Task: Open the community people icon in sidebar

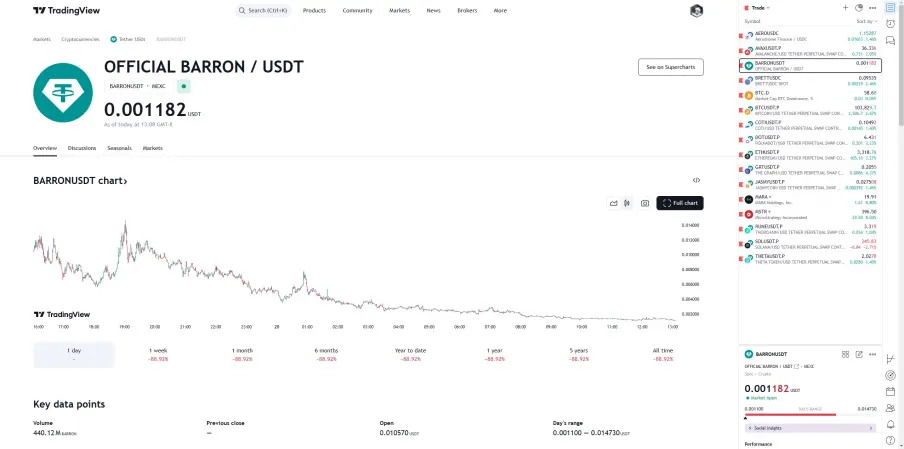Action: click(890, 408)
